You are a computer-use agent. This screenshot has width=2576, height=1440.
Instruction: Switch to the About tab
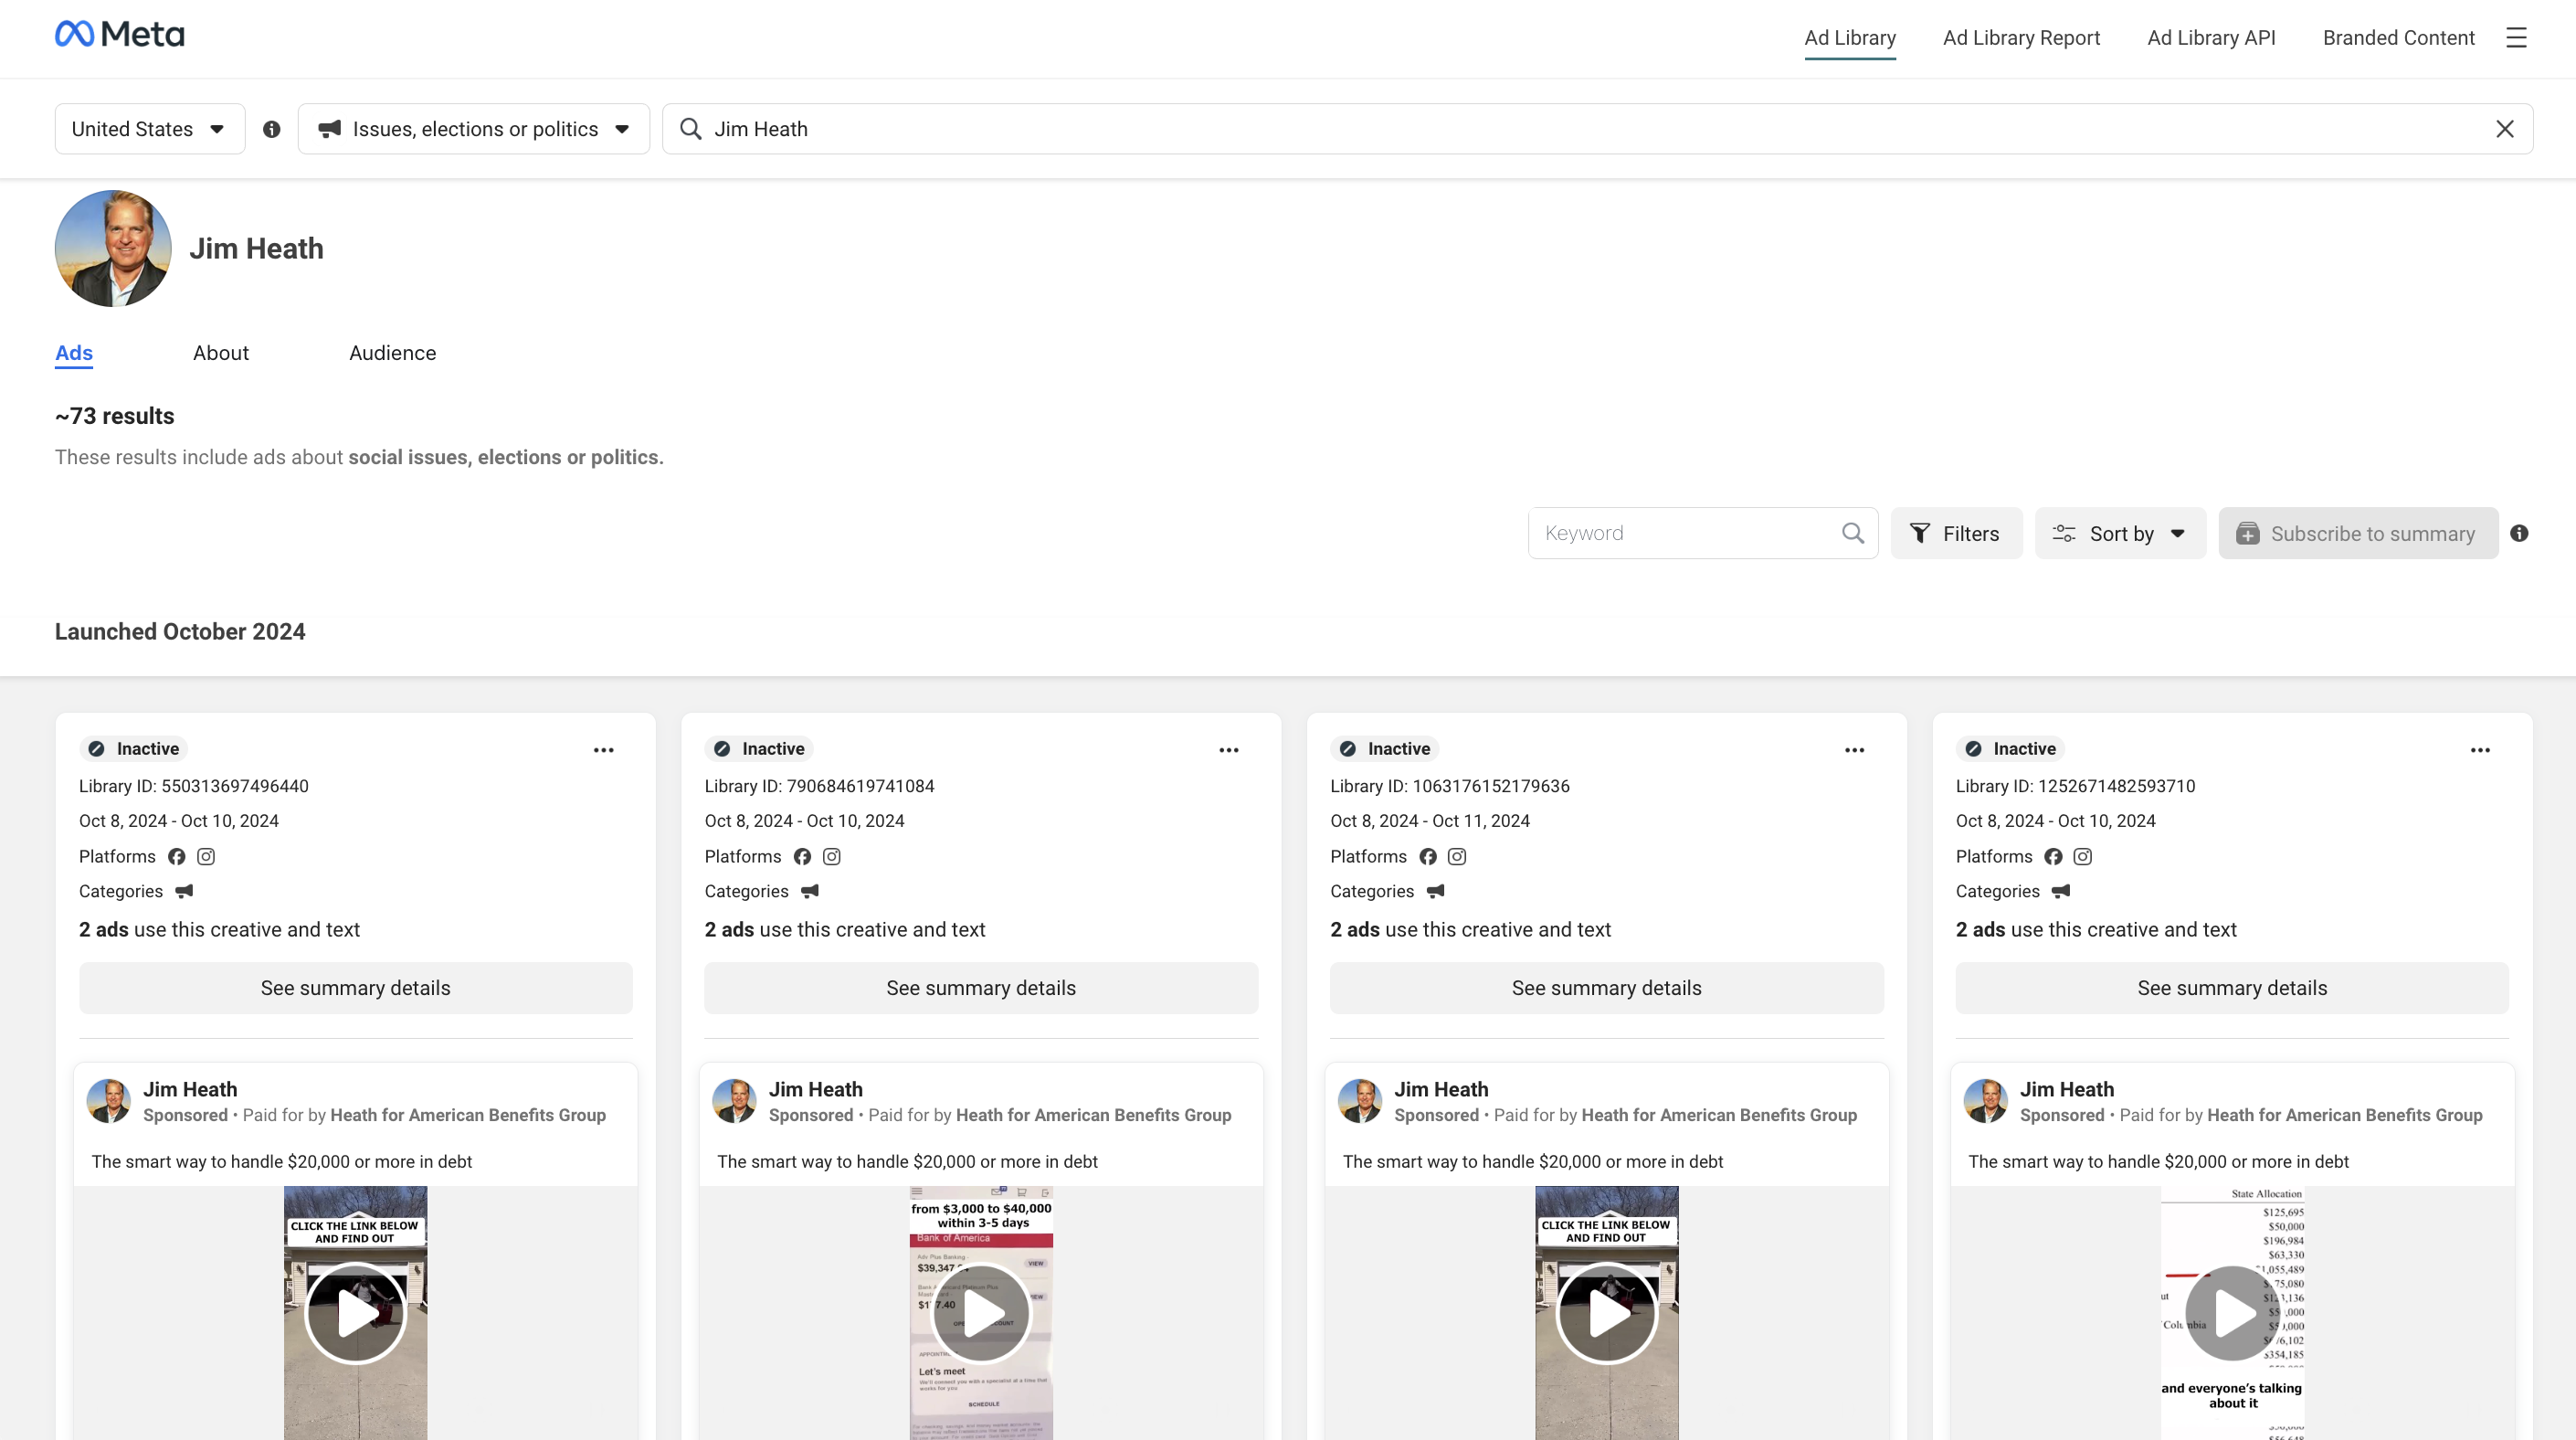tap(220, 353)
